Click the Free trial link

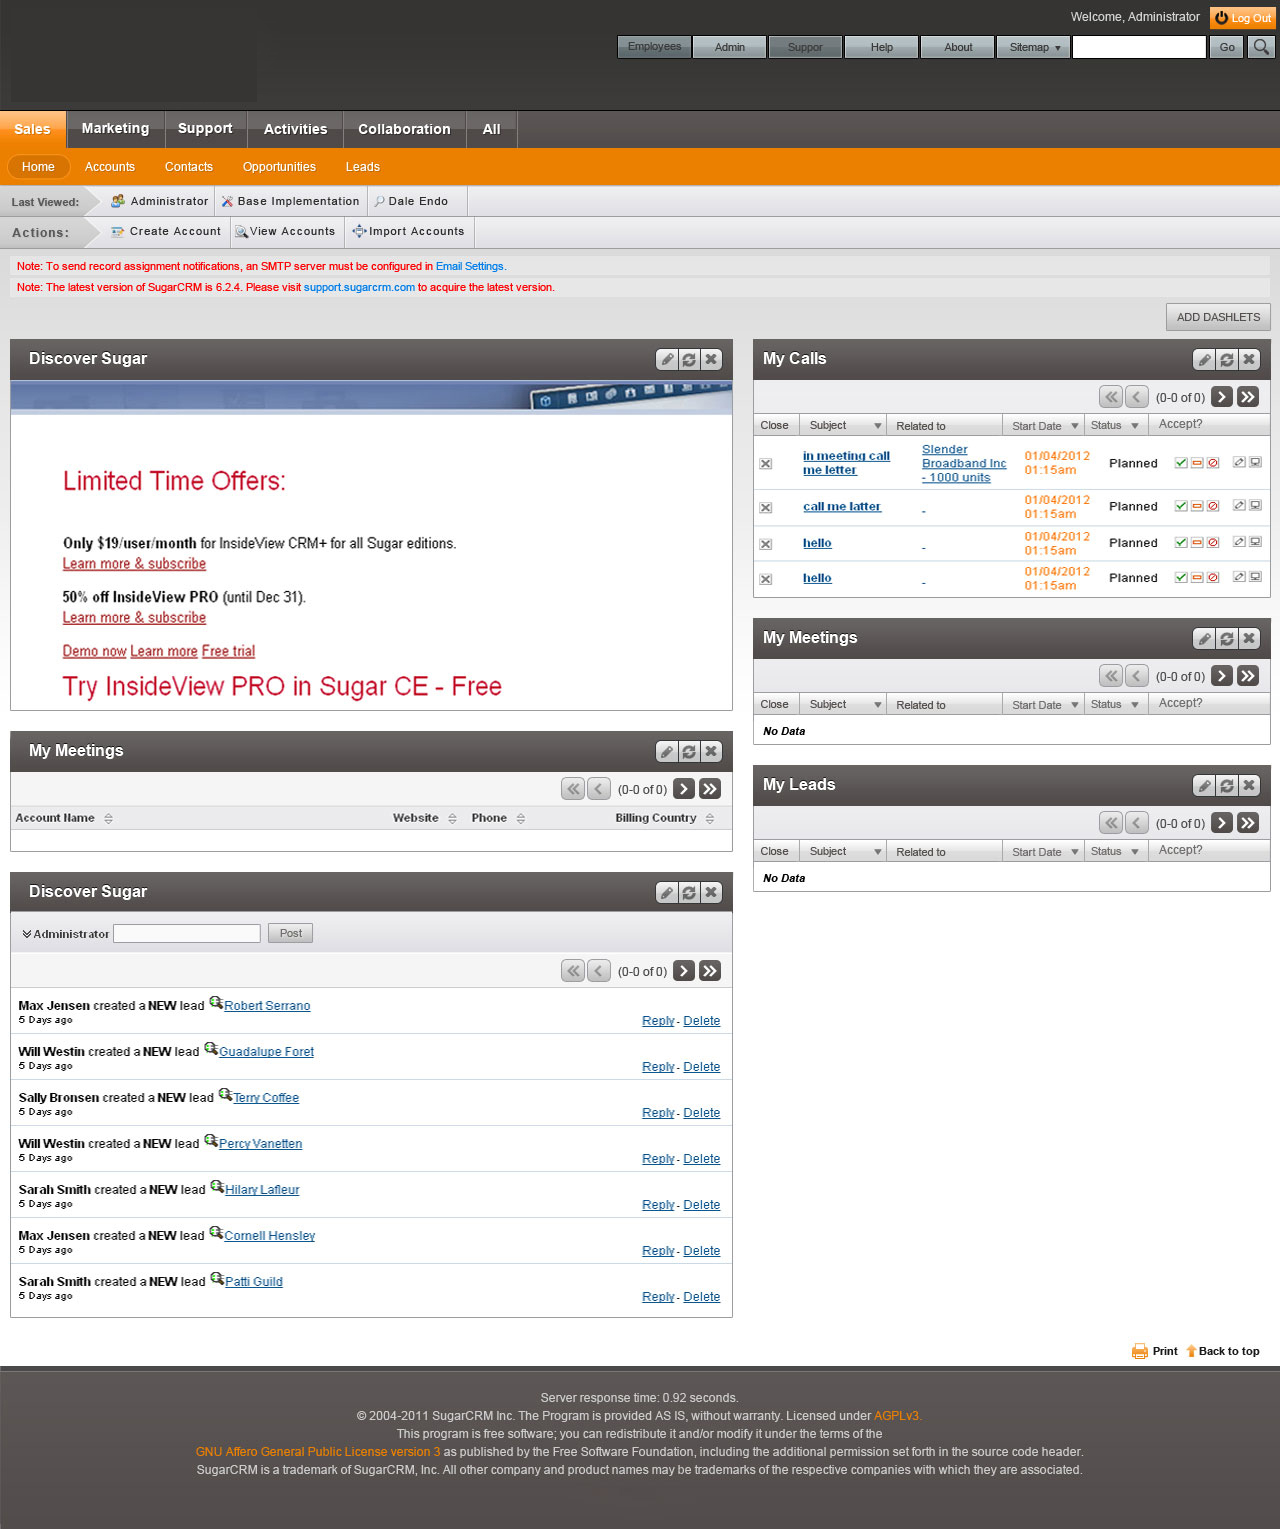(228, 651)
